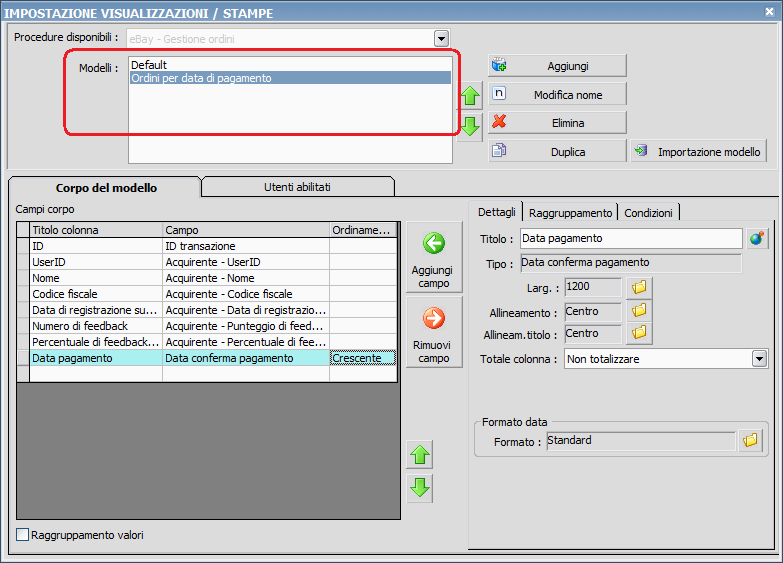This screenshot has height=563, width=783.
Task: Open the Raggruppamento tab
Action: [x=570, y=213]
